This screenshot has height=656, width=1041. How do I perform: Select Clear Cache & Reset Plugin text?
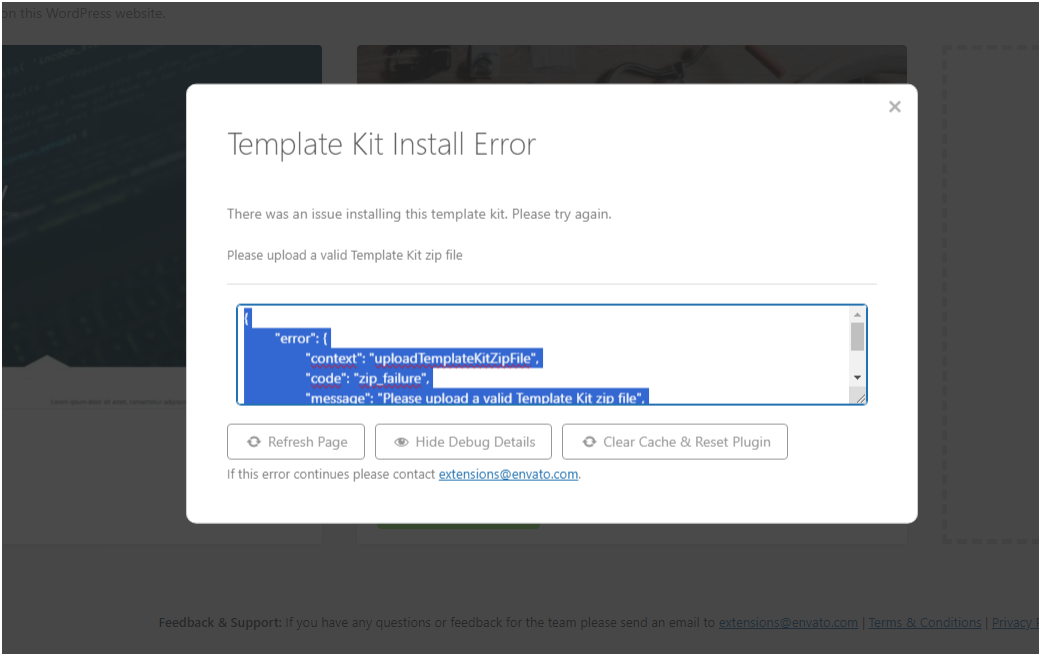tap(686, 442)
